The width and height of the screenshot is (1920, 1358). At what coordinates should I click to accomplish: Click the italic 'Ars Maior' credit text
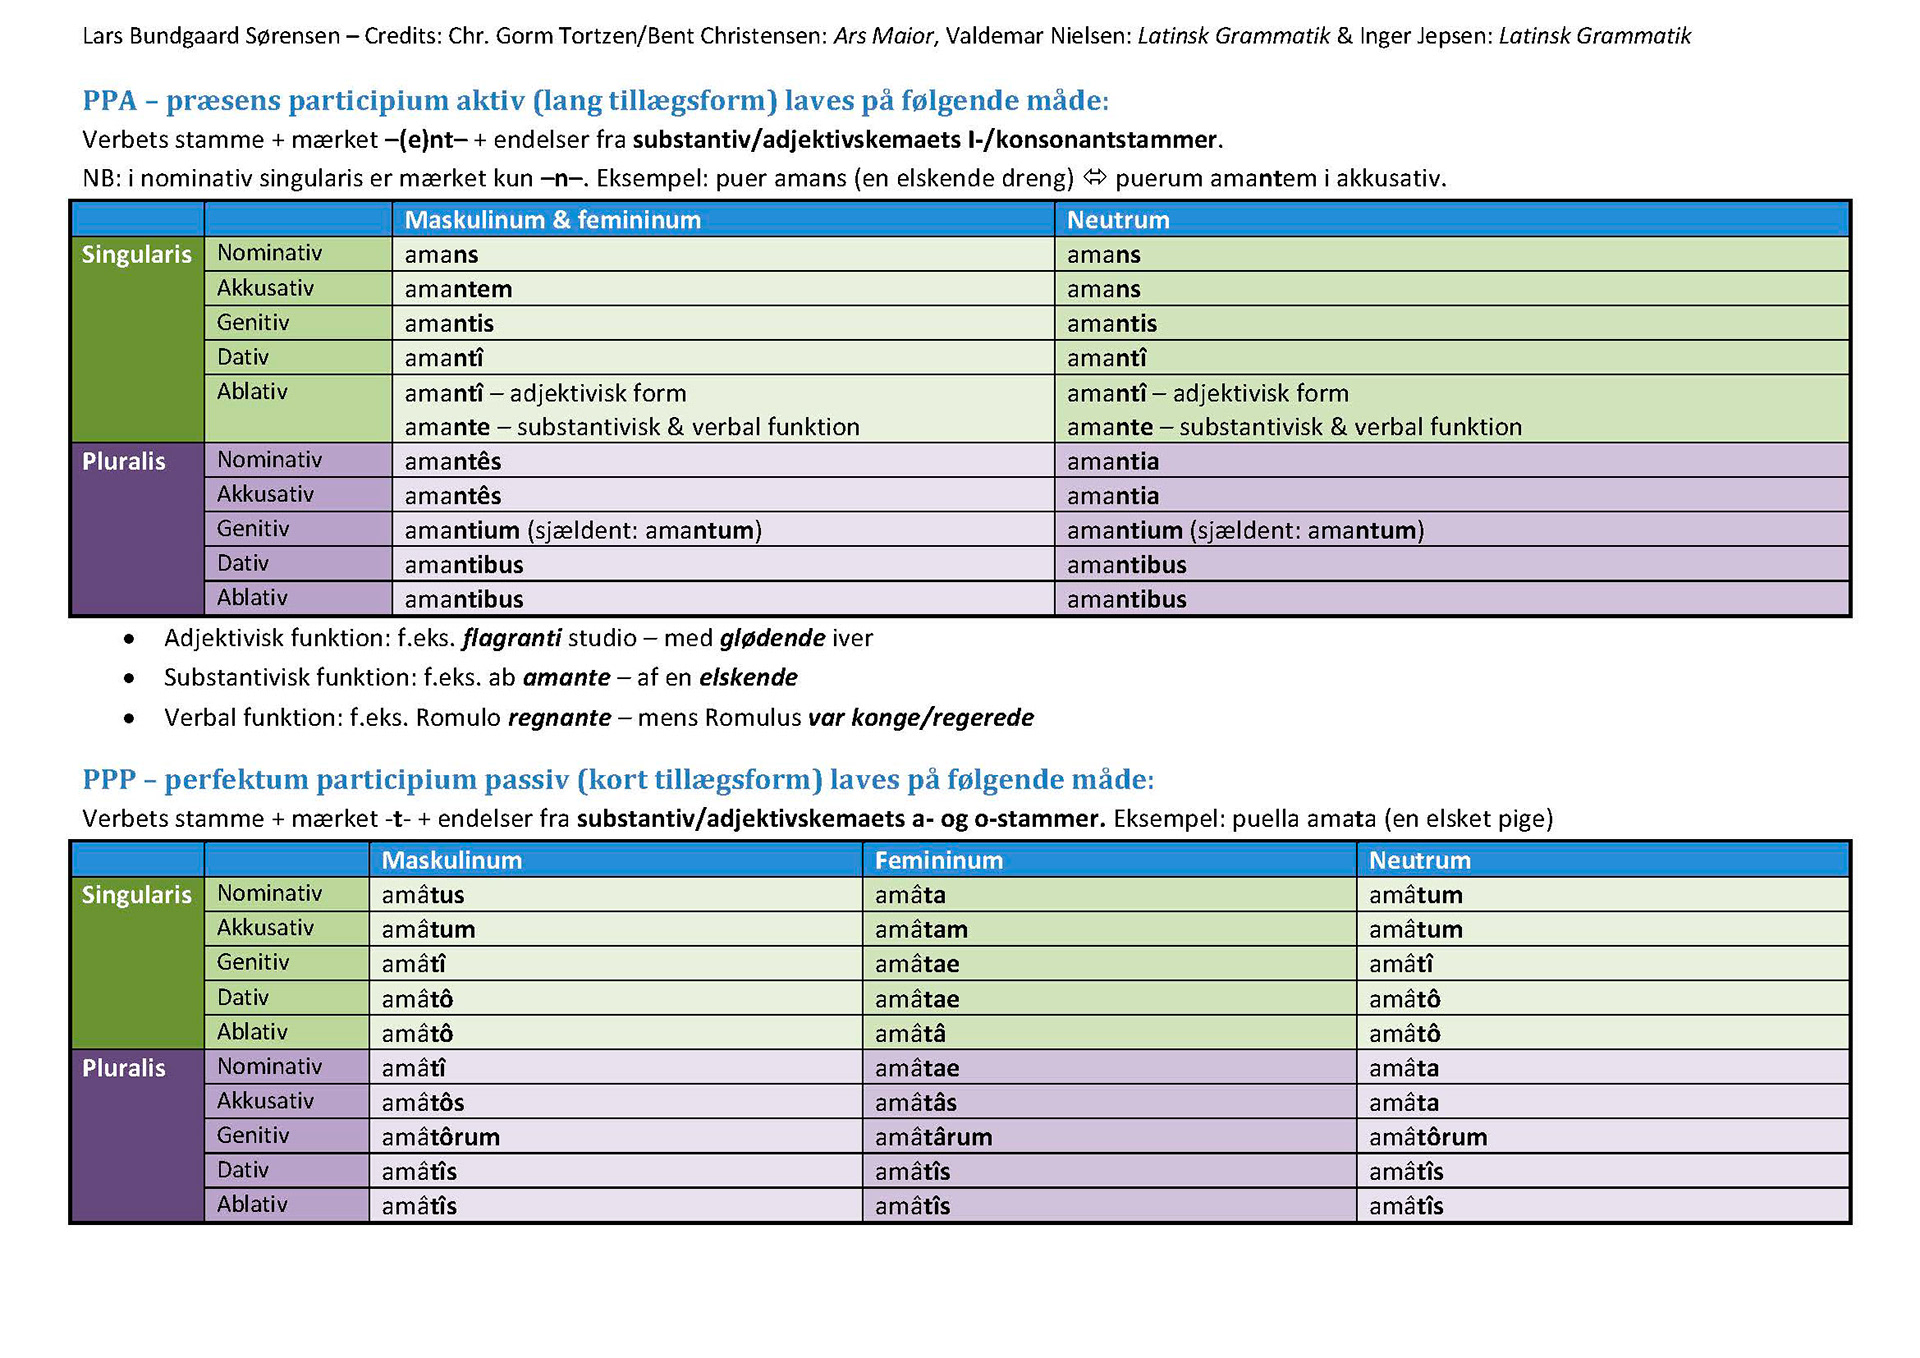pyautogui.click(x=883, y=36)
